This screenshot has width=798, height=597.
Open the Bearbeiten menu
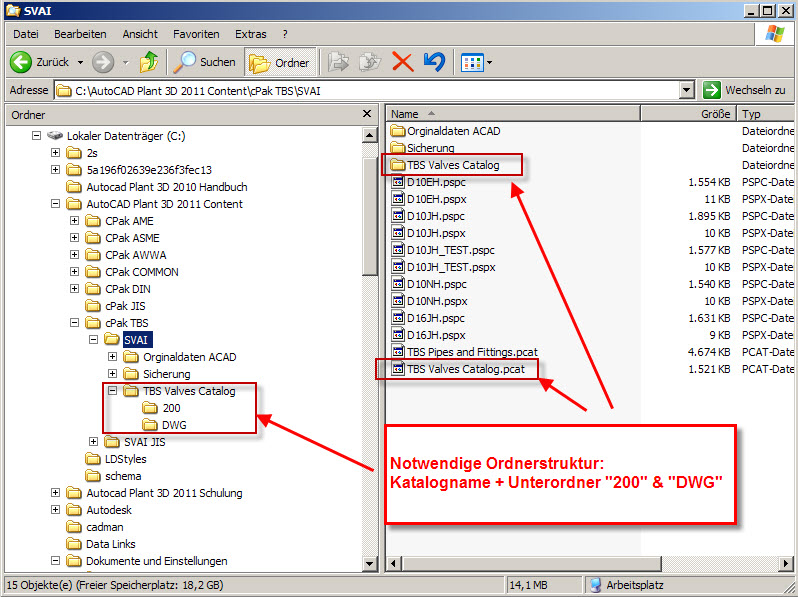tap(80, 34)
